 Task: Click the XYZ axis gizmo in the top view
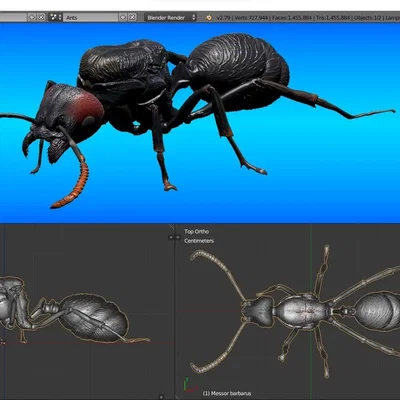(x=189, y=384)
